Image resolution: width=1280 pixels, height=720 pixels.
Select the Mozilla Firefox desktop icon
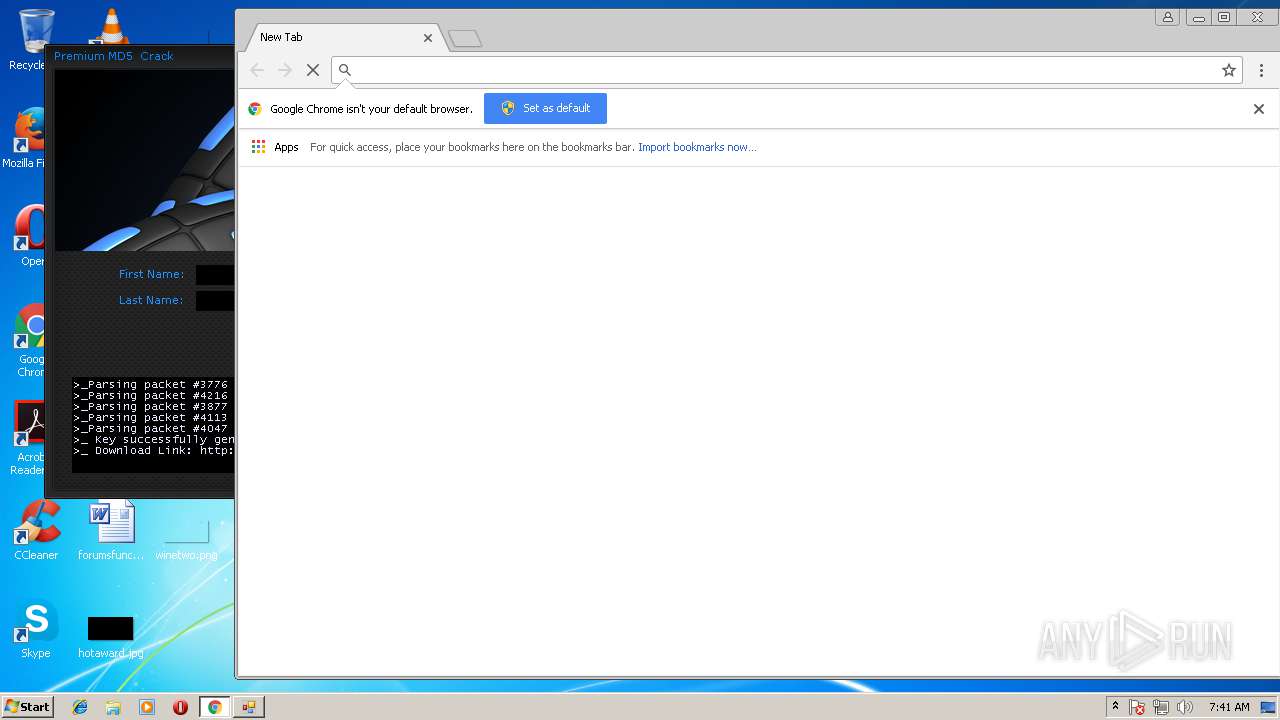26,138
